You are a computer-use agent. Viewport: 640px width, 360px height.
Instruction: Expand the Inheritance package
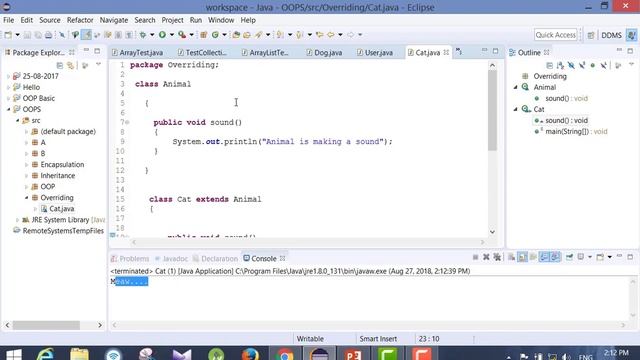point(27,176)
